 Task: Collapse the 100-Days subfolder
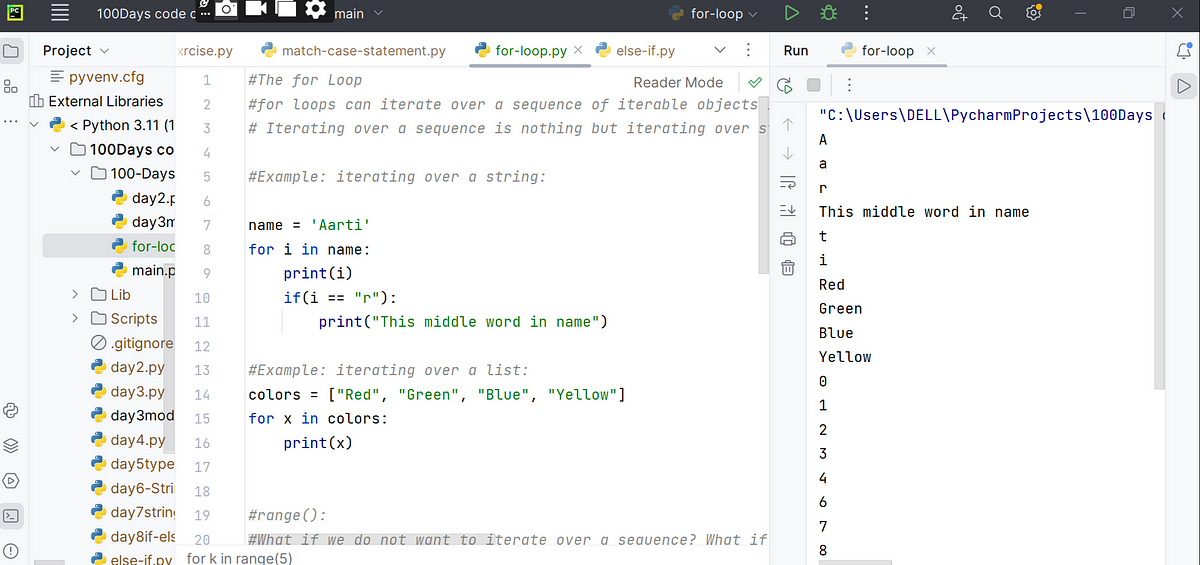pyautogui.click(x=76, y=174)
